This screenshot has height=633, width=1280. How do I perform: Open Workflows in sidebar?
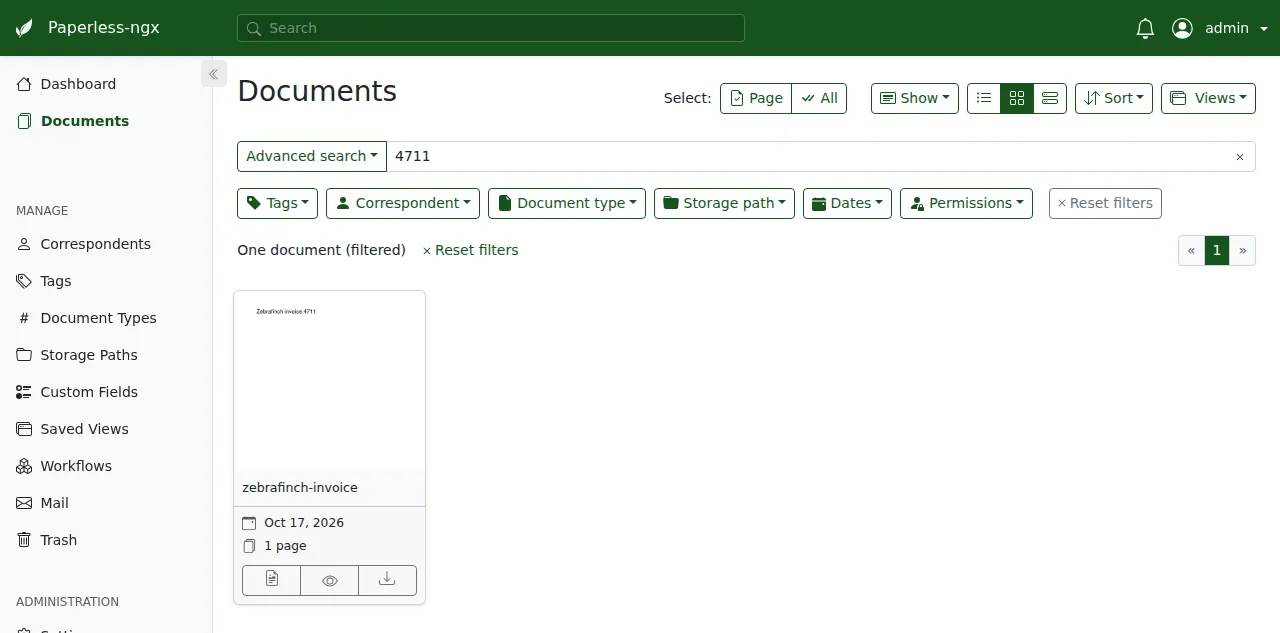(x=76, y=466)
